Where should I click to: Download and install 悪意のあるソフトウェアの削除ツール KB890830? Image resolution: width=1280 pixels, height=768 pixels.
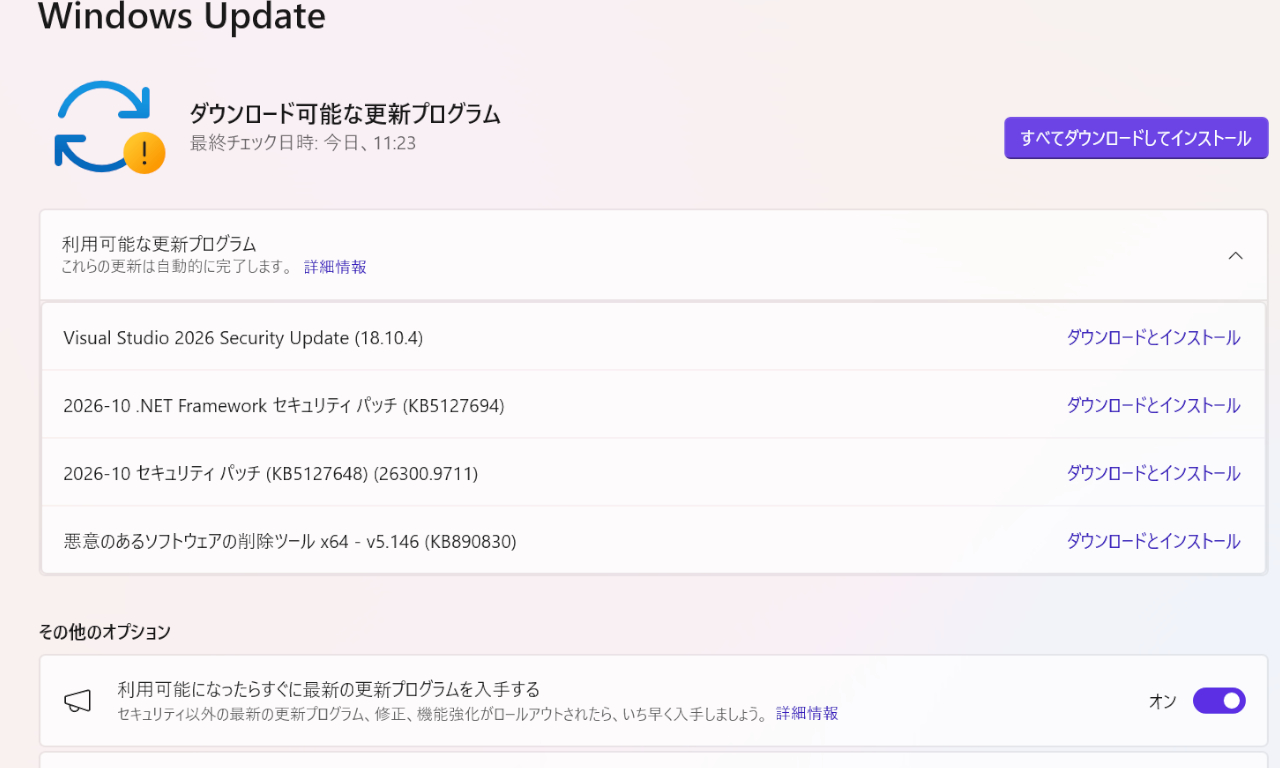(1153, 542)
